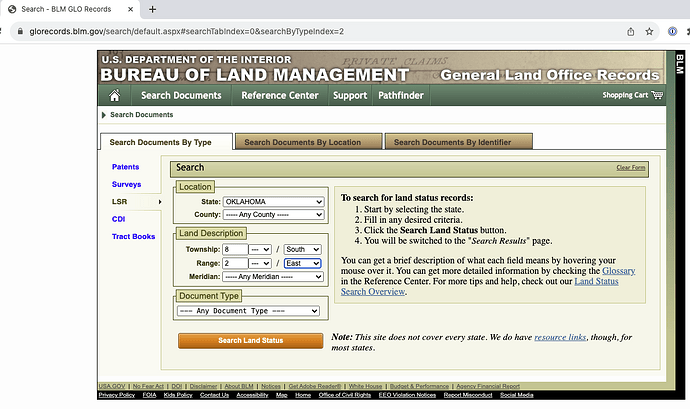Open the Report Misconduct footer link
This screenshot has width=690, height=409.
point(468,395)
